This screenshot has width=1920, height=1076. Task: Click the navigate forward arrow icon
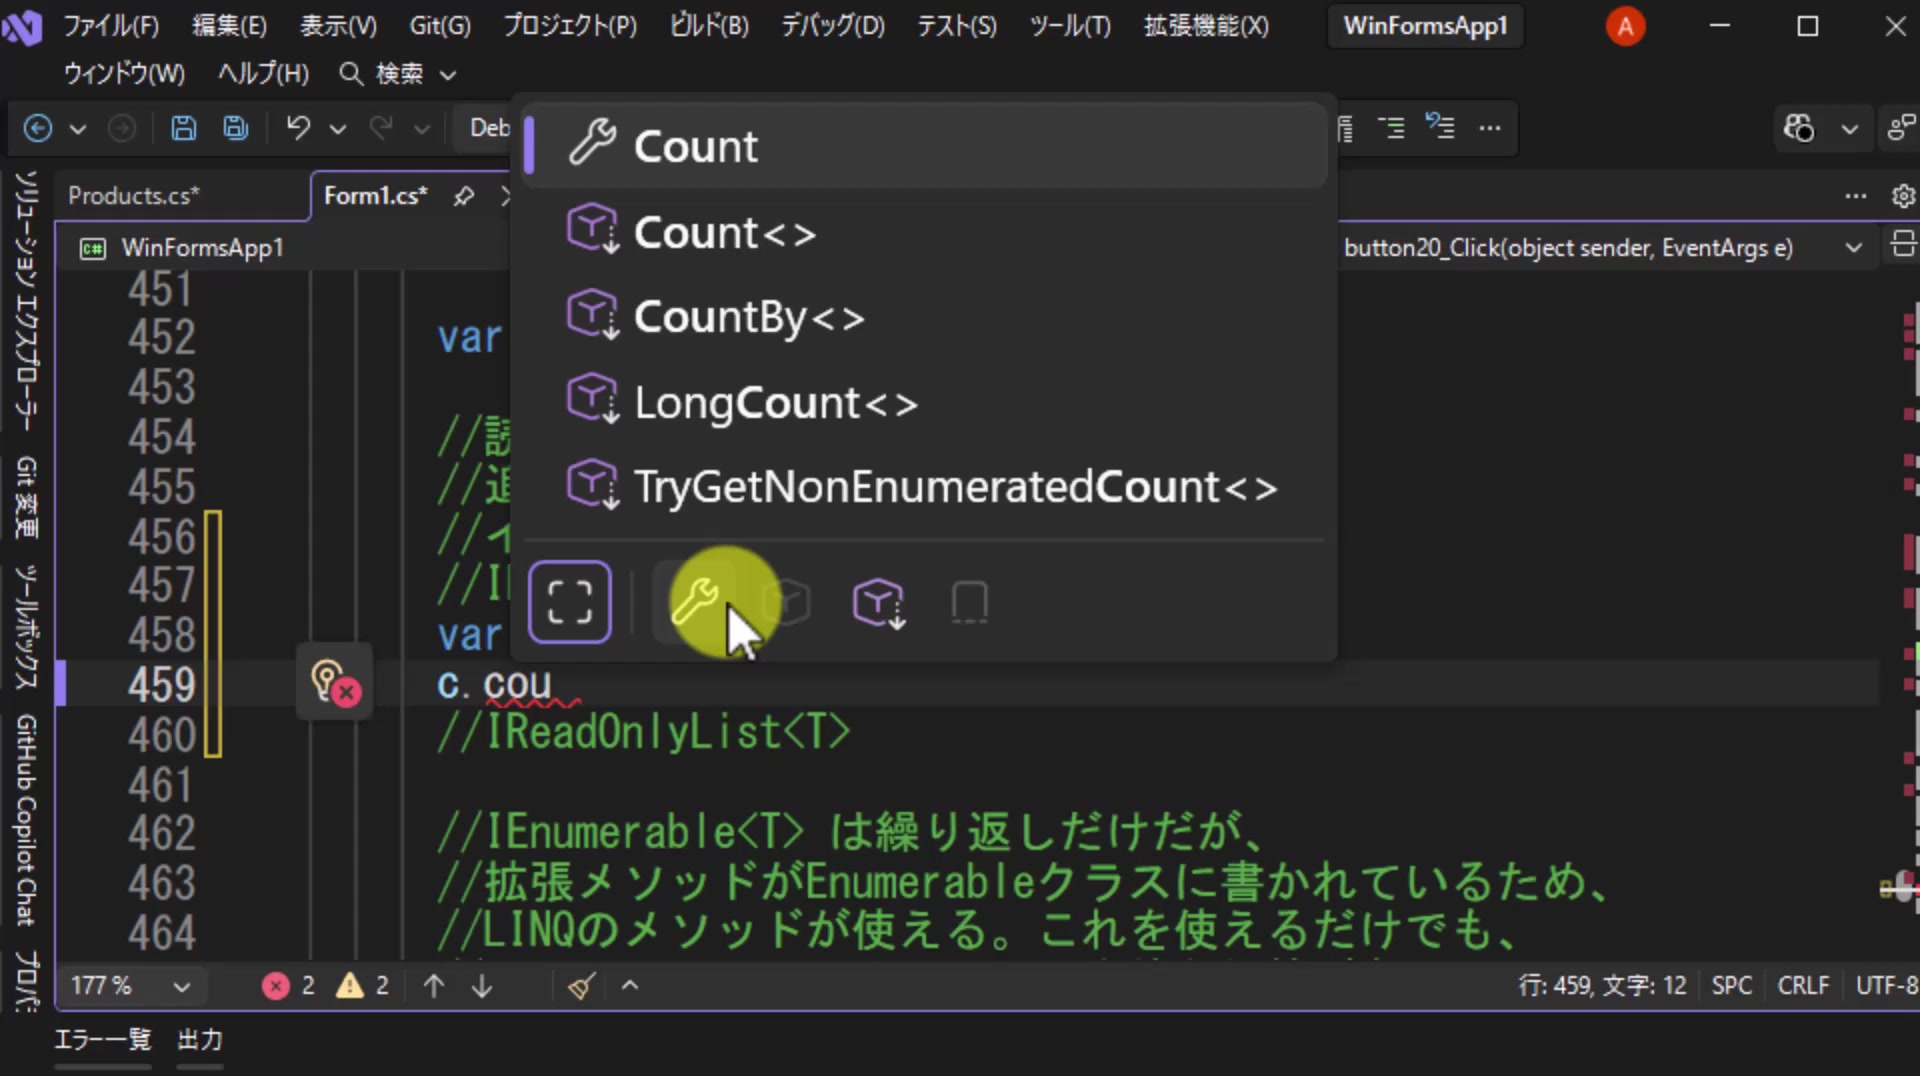pos(122,128)
